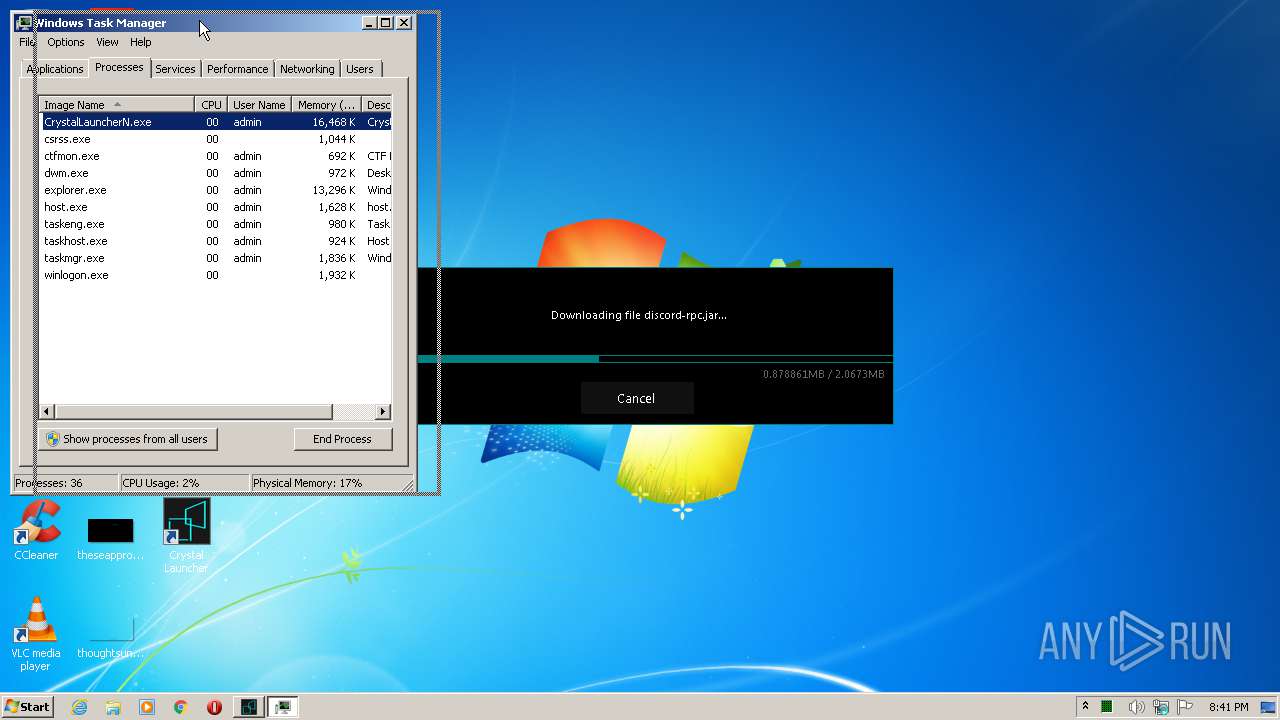Open the Options menu in Task Manager

pyautogui.click(x=66, y=42)
